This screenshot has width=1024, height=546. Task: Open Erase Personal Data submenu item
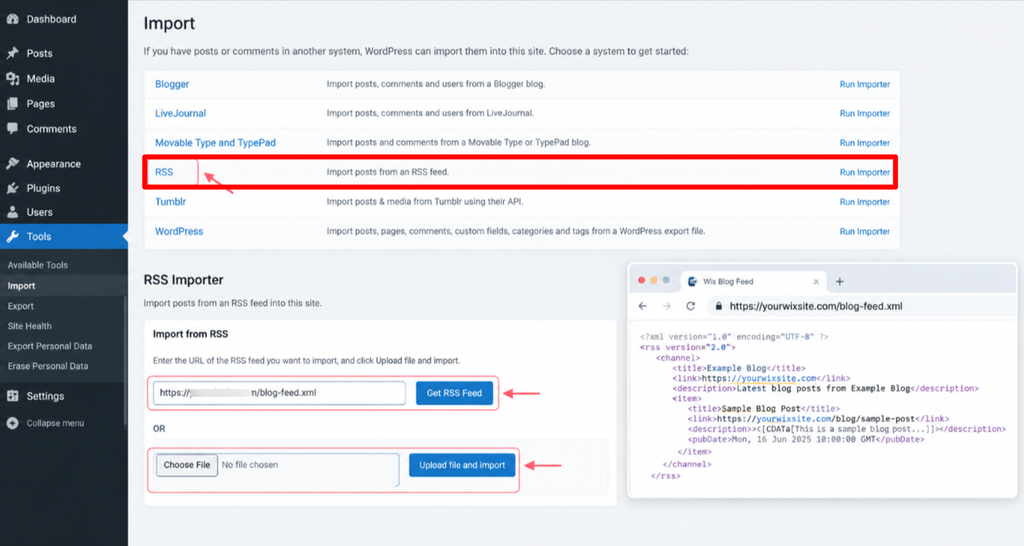(48, 366)
